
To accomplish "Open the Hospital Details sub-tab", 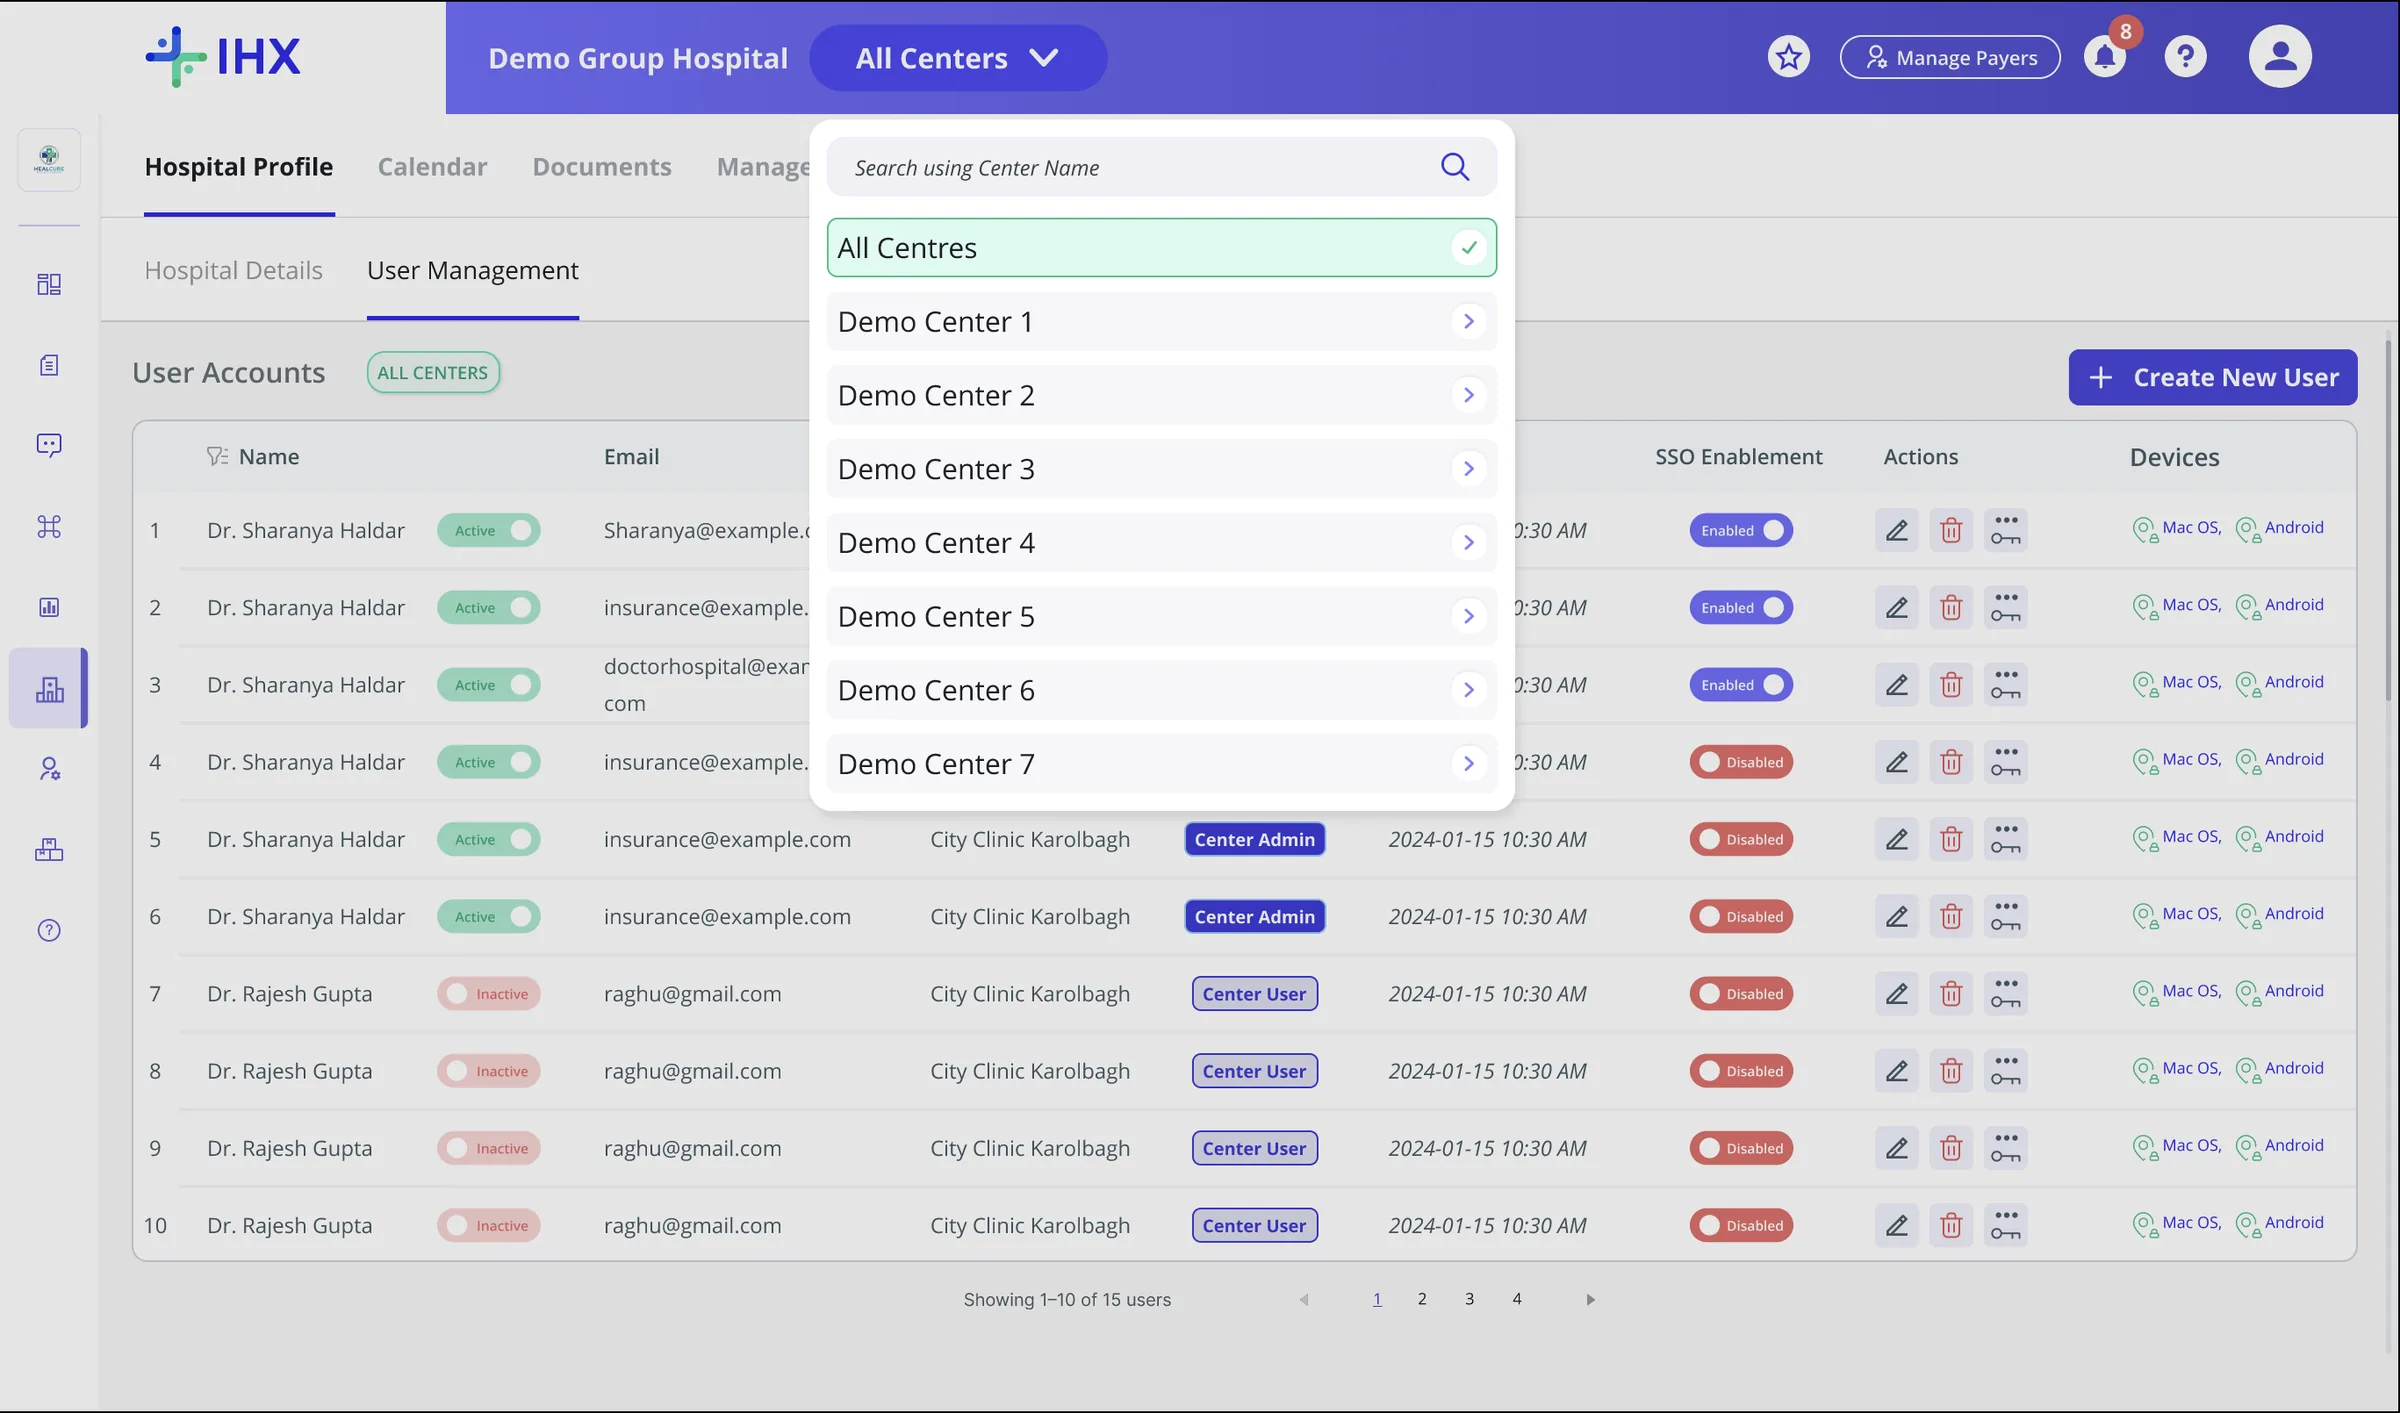I will pos(233,270).
